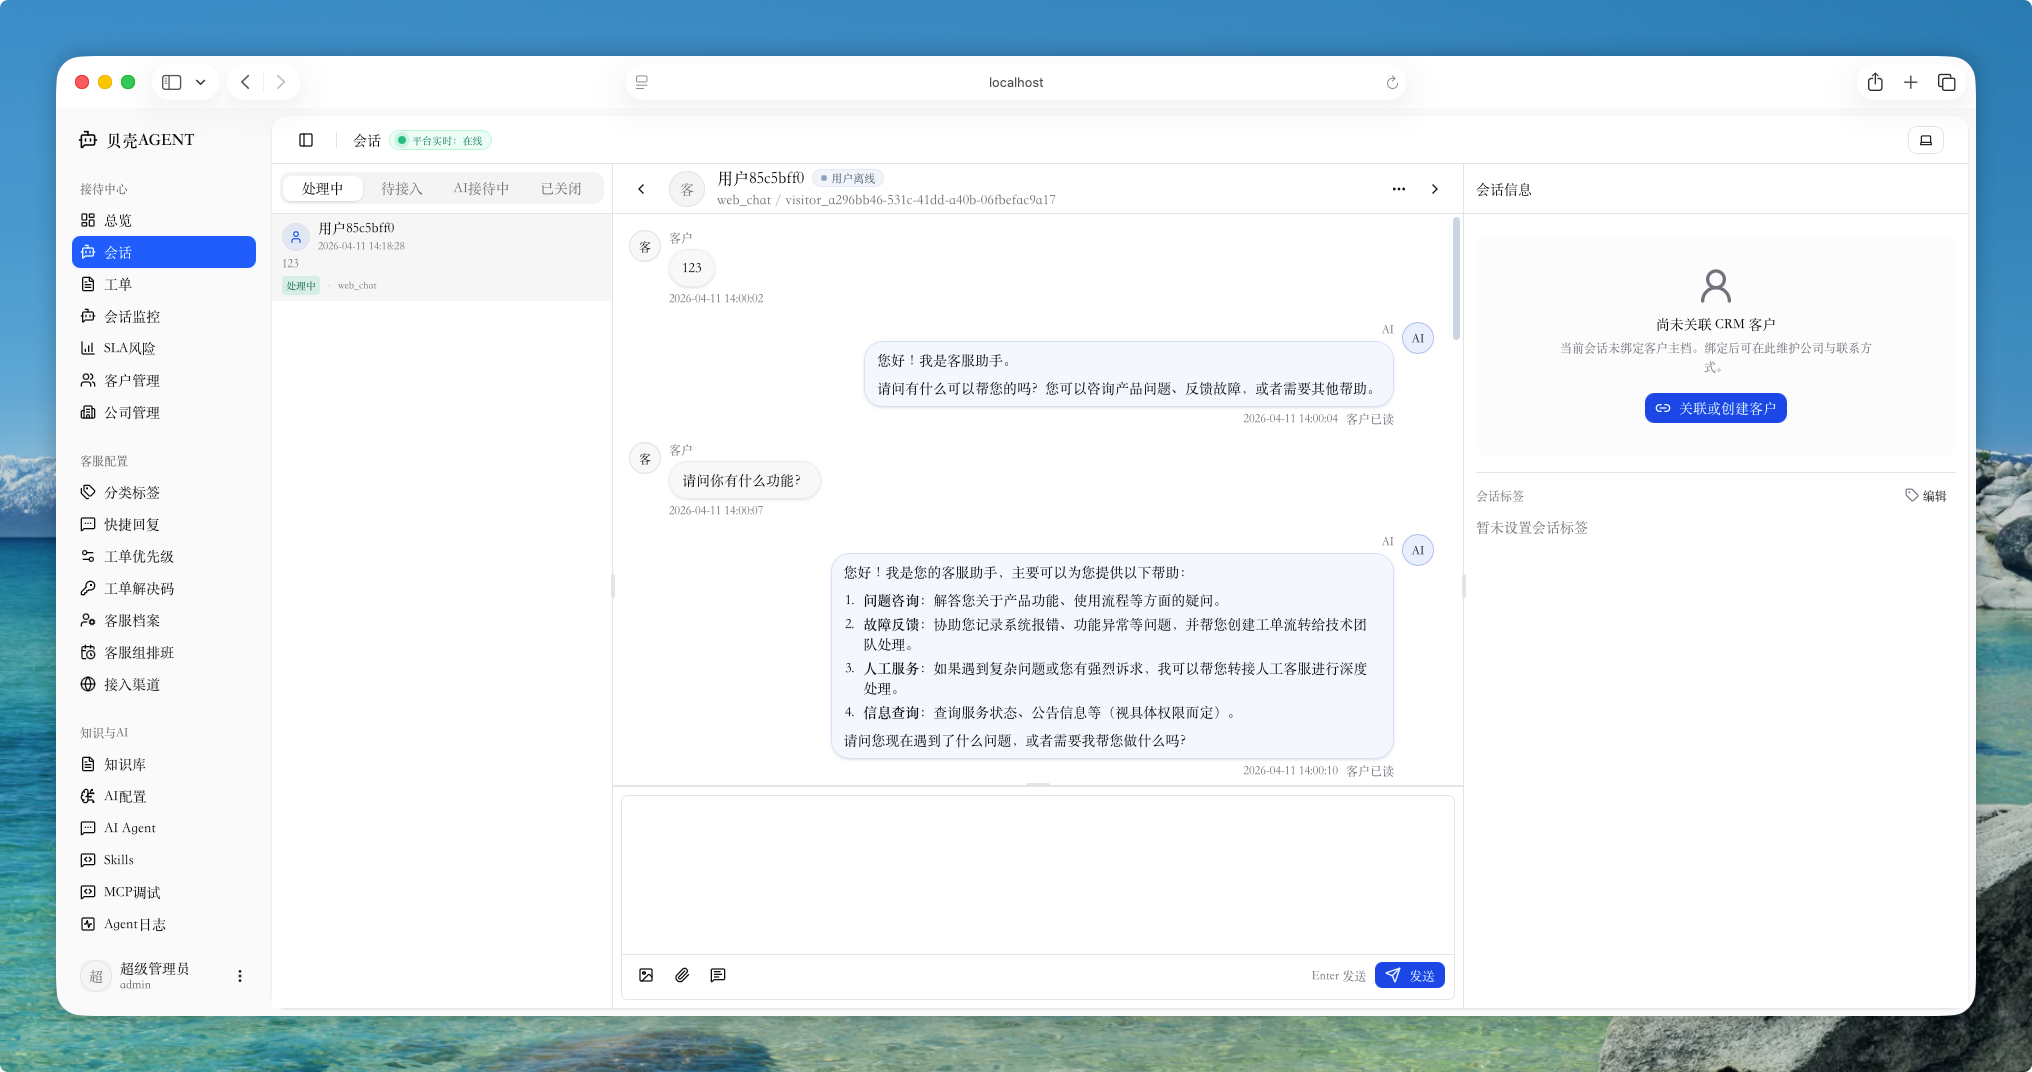
Task: Click the 平台实时：在线 status badge
Action: click(x=438, y=140)
